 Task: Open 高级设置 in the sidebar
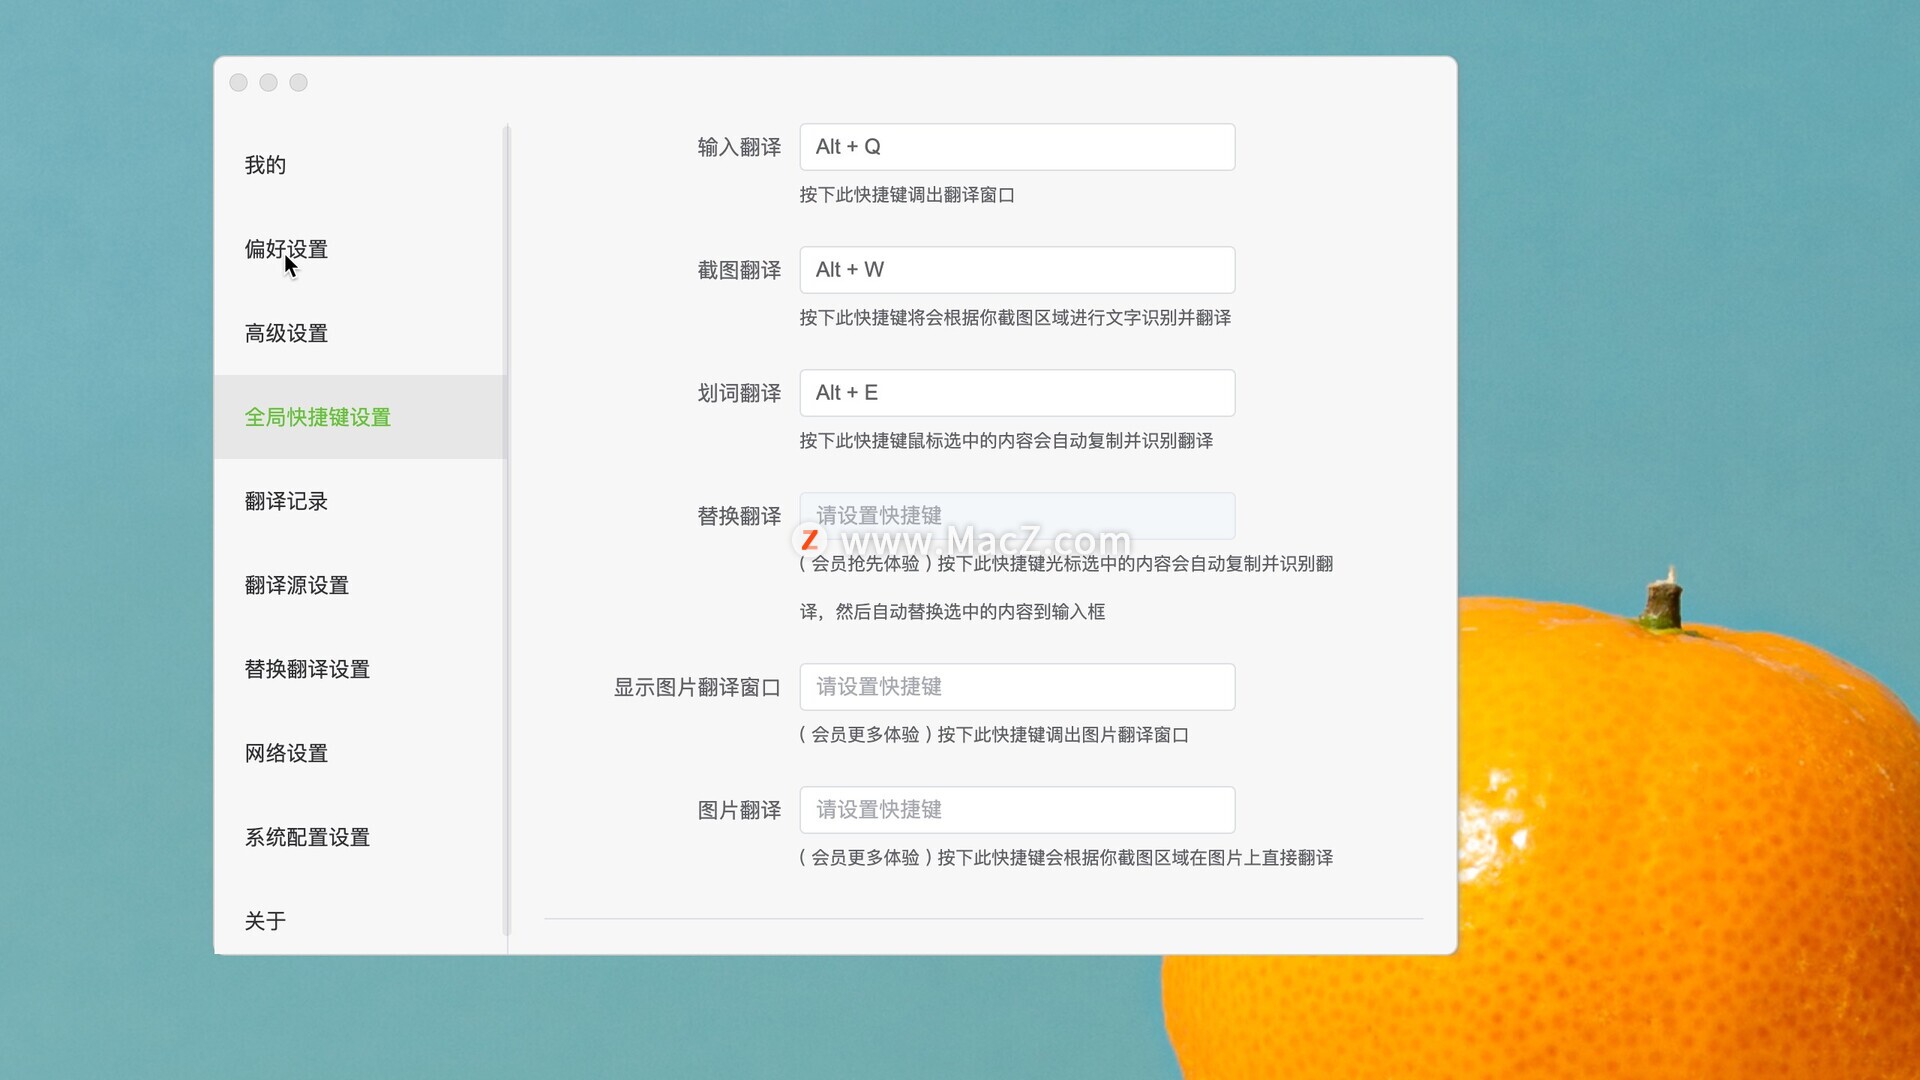(360, 333)
